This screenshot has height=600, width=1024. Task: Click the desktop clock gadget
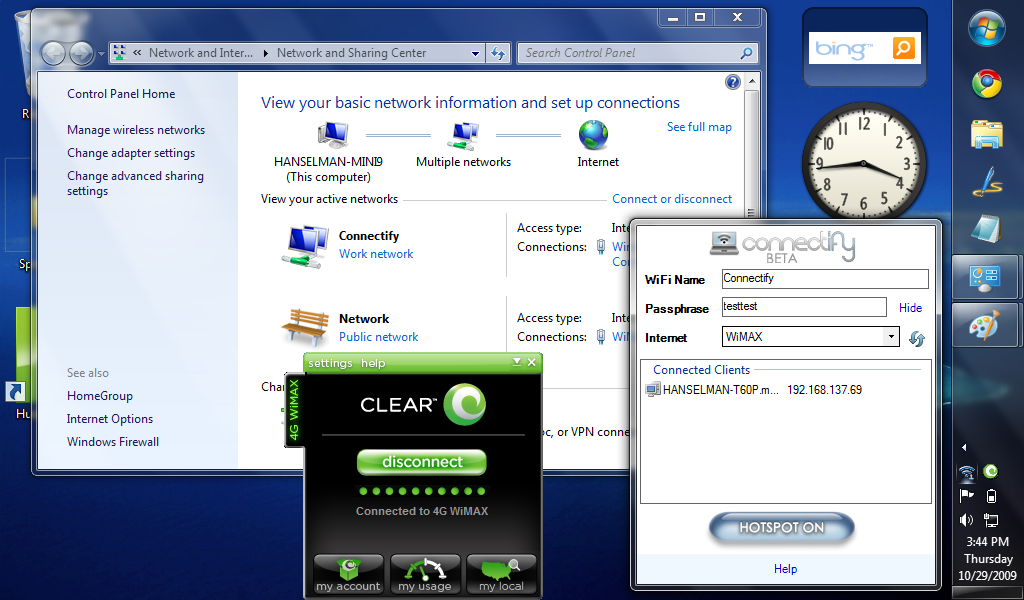(x=864, y=163)
